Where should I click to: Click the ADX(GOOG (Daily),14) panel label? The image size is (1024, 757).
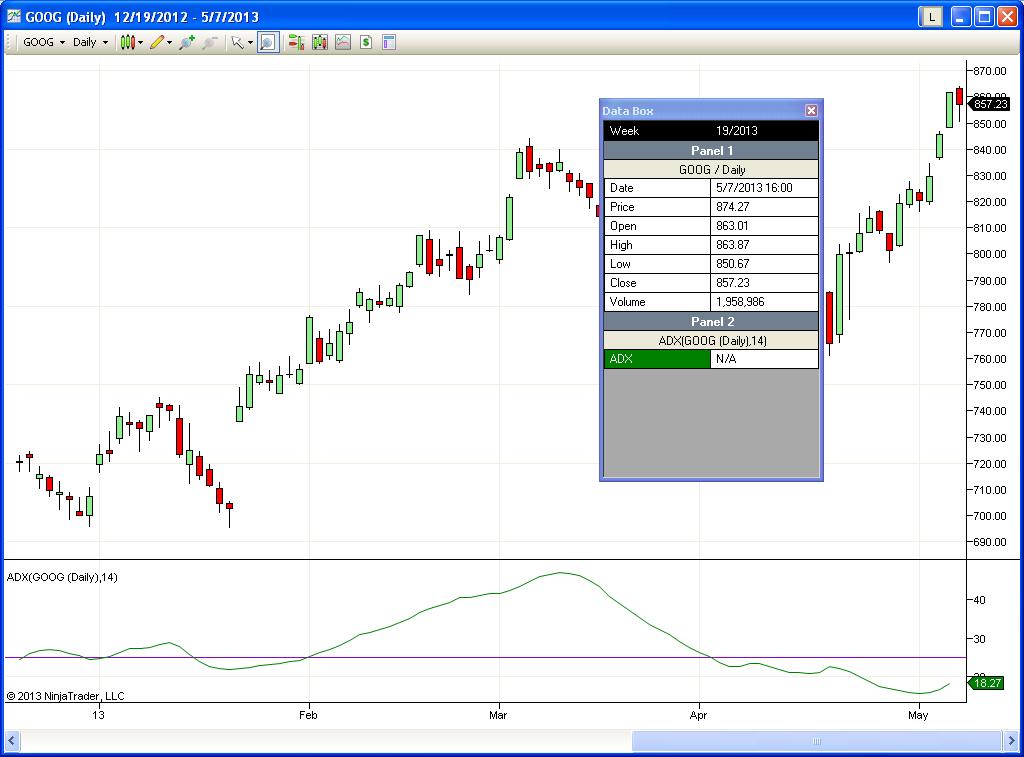point(62,577)
